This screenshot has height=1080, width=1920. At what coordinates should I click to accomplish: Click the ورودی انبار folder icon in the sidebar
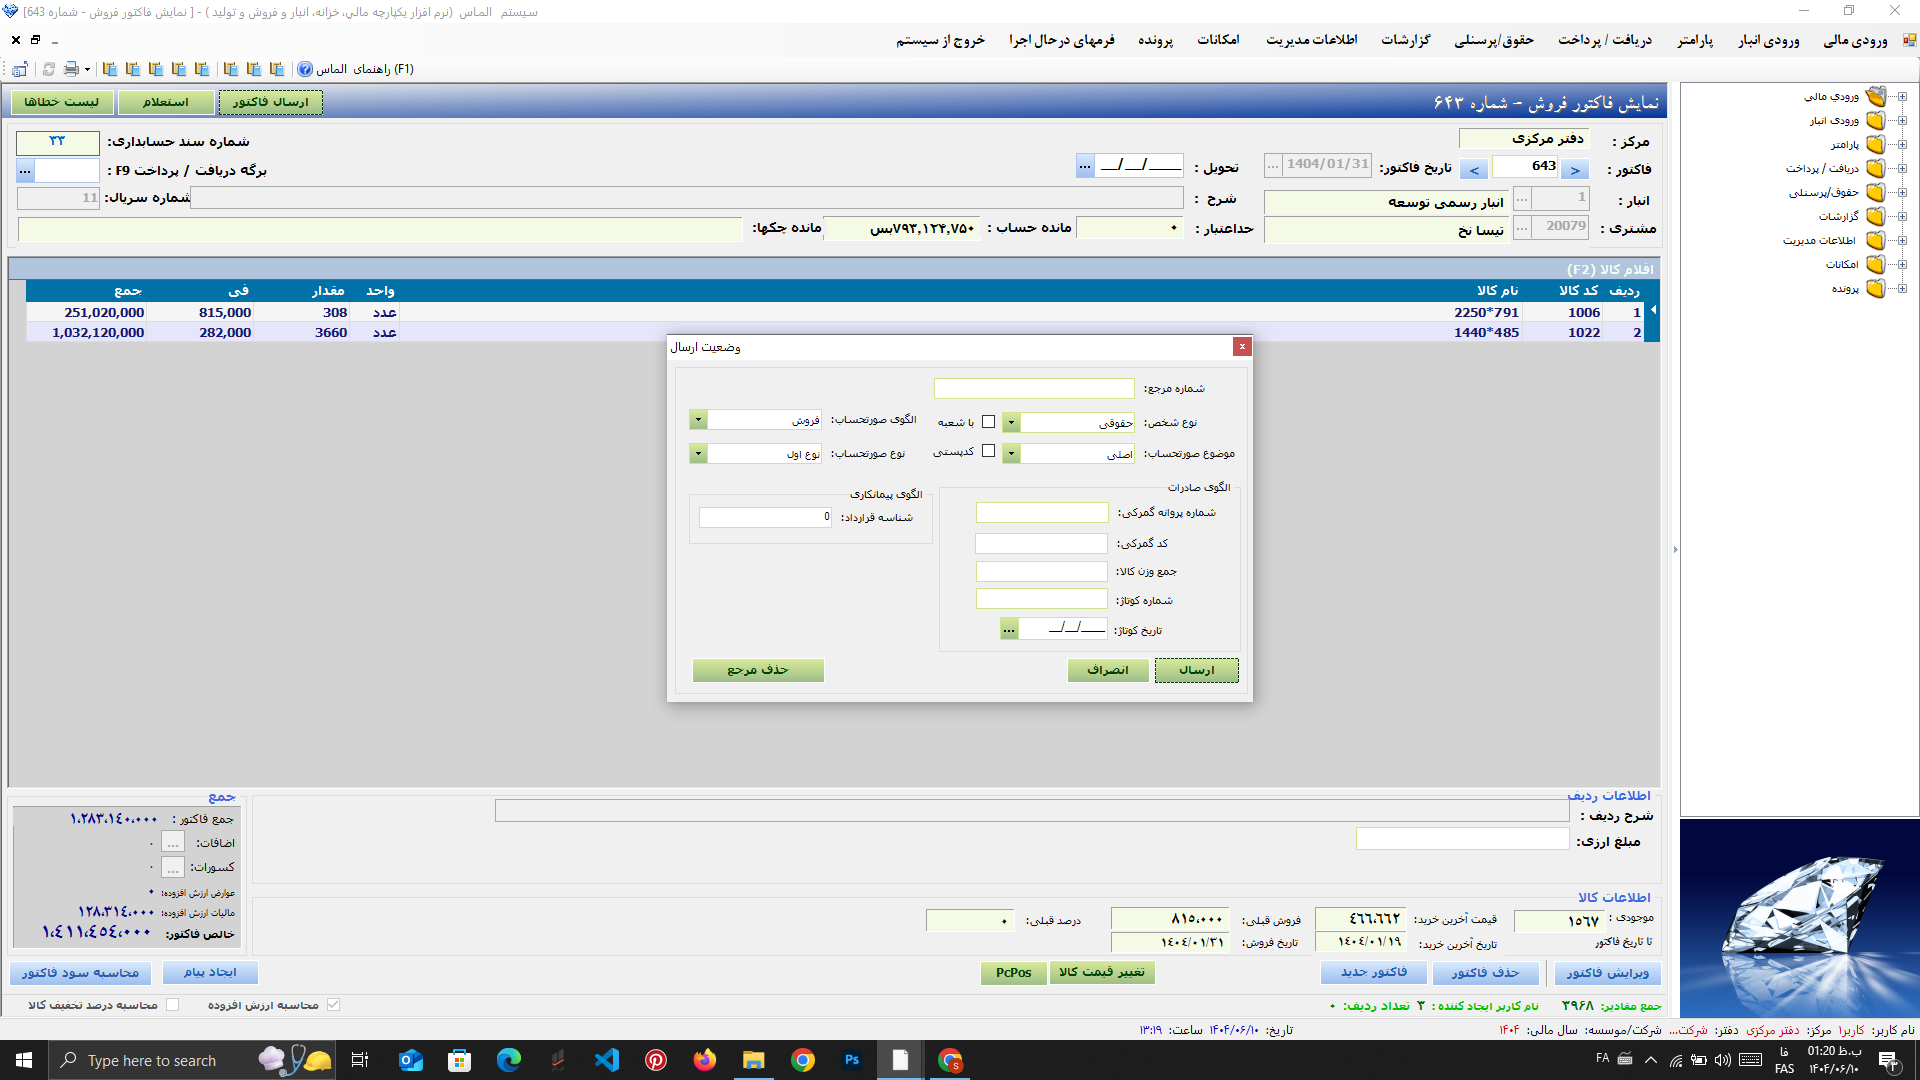(x=1875, y=121)
